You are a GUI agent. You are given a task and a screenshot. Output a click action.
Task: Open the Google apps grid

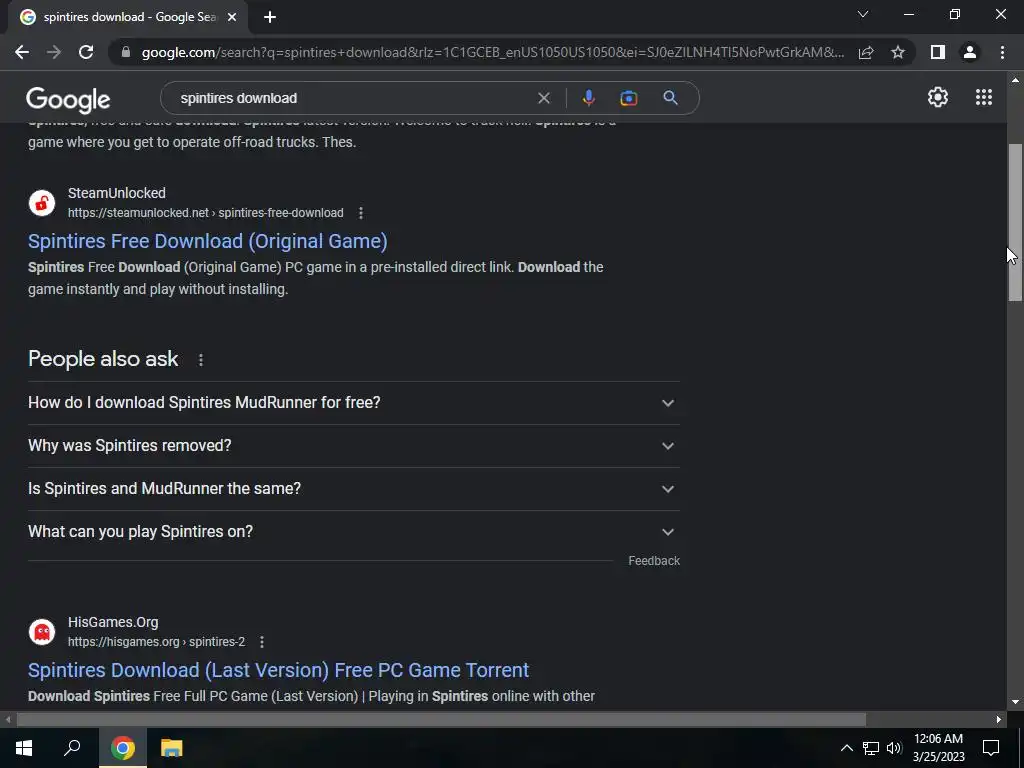pos(984,97)
